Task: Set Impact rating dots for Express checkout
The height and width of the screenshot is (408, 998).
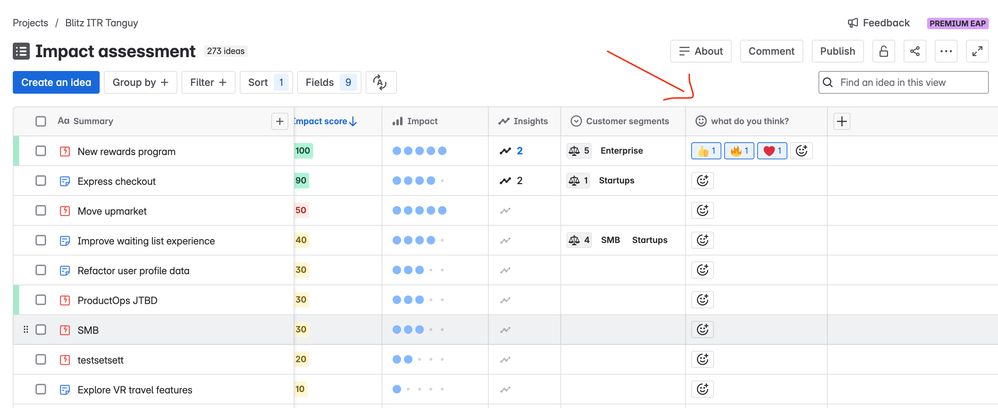Action: pos(419,181)
